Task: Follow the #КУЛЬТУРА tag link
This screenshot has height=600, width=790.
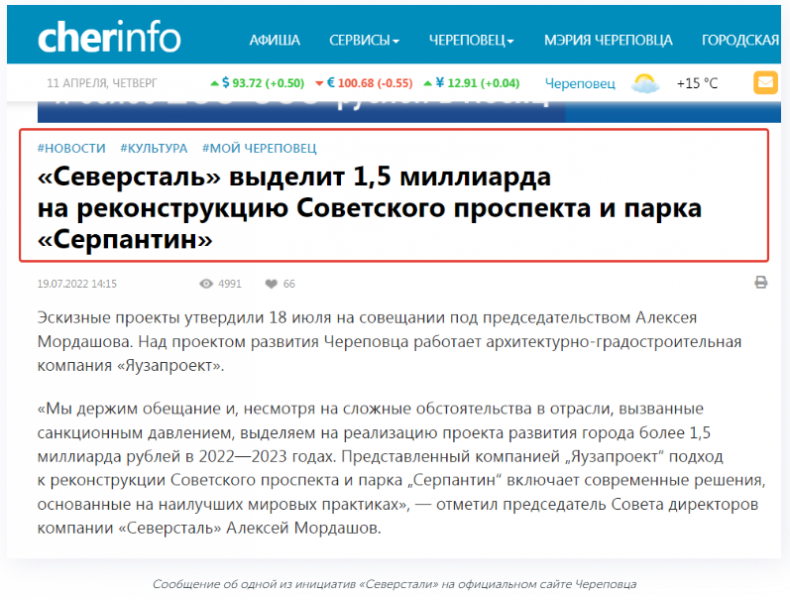Action: tap(154, 148)
